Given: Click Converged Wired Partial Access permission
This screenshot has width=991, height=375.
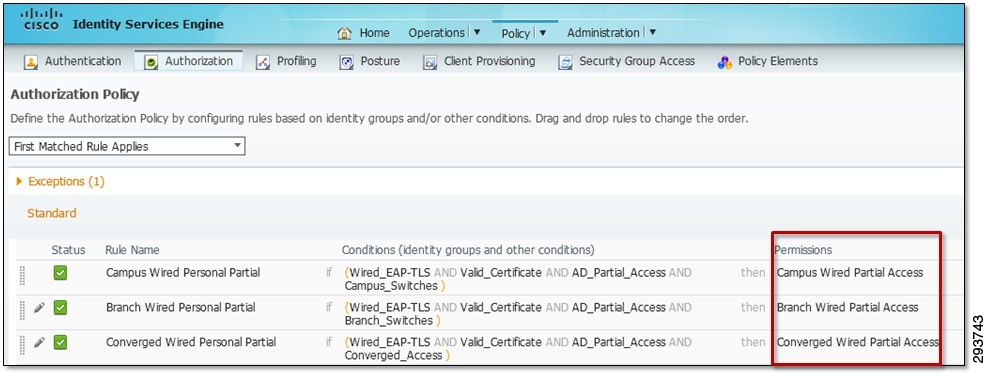Looking at the screenshot, I should tap(858, 342).
